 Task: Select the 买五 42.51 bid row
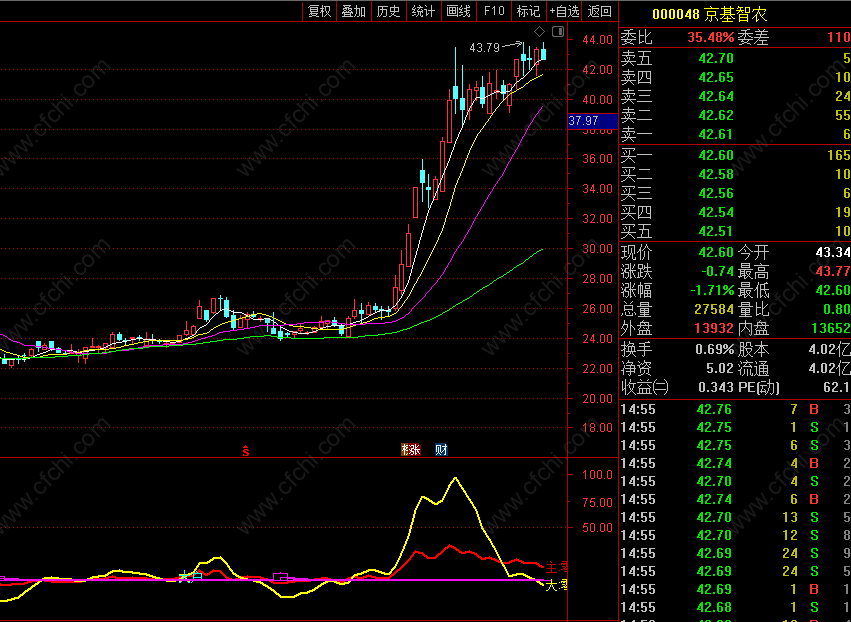(735, 231)
